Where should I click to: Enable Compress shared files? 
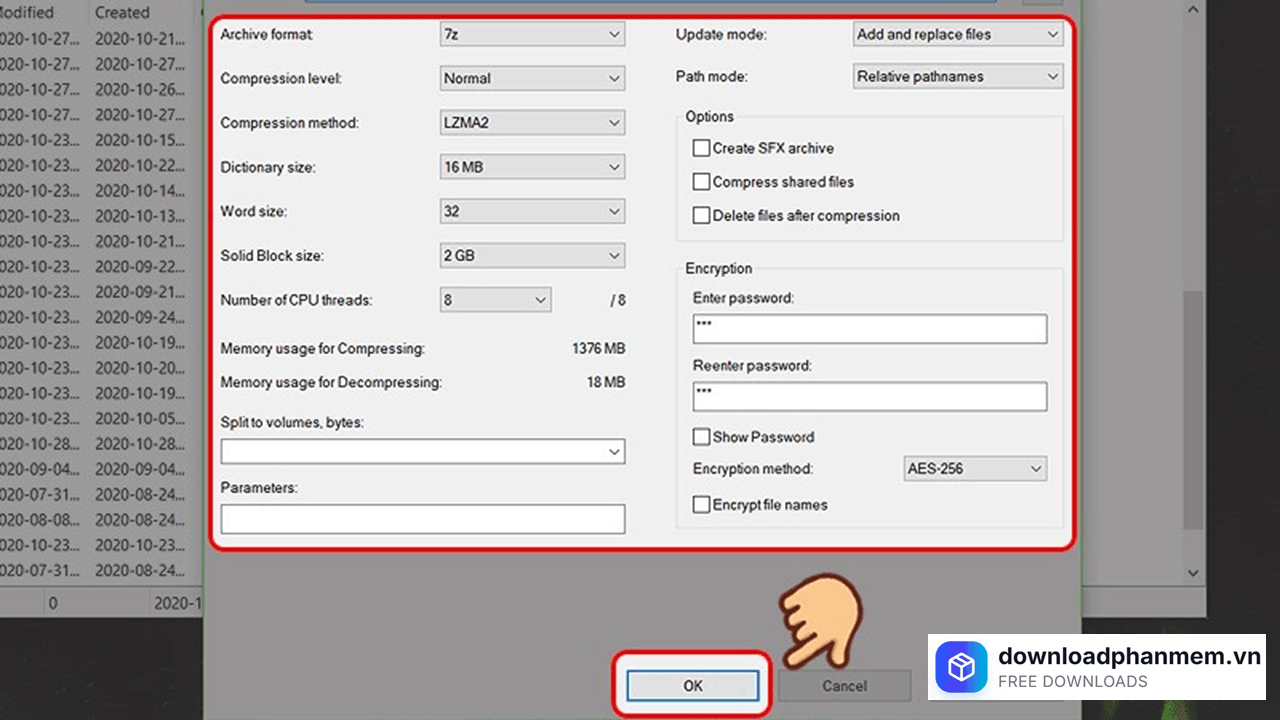click(x=701, y=181)
